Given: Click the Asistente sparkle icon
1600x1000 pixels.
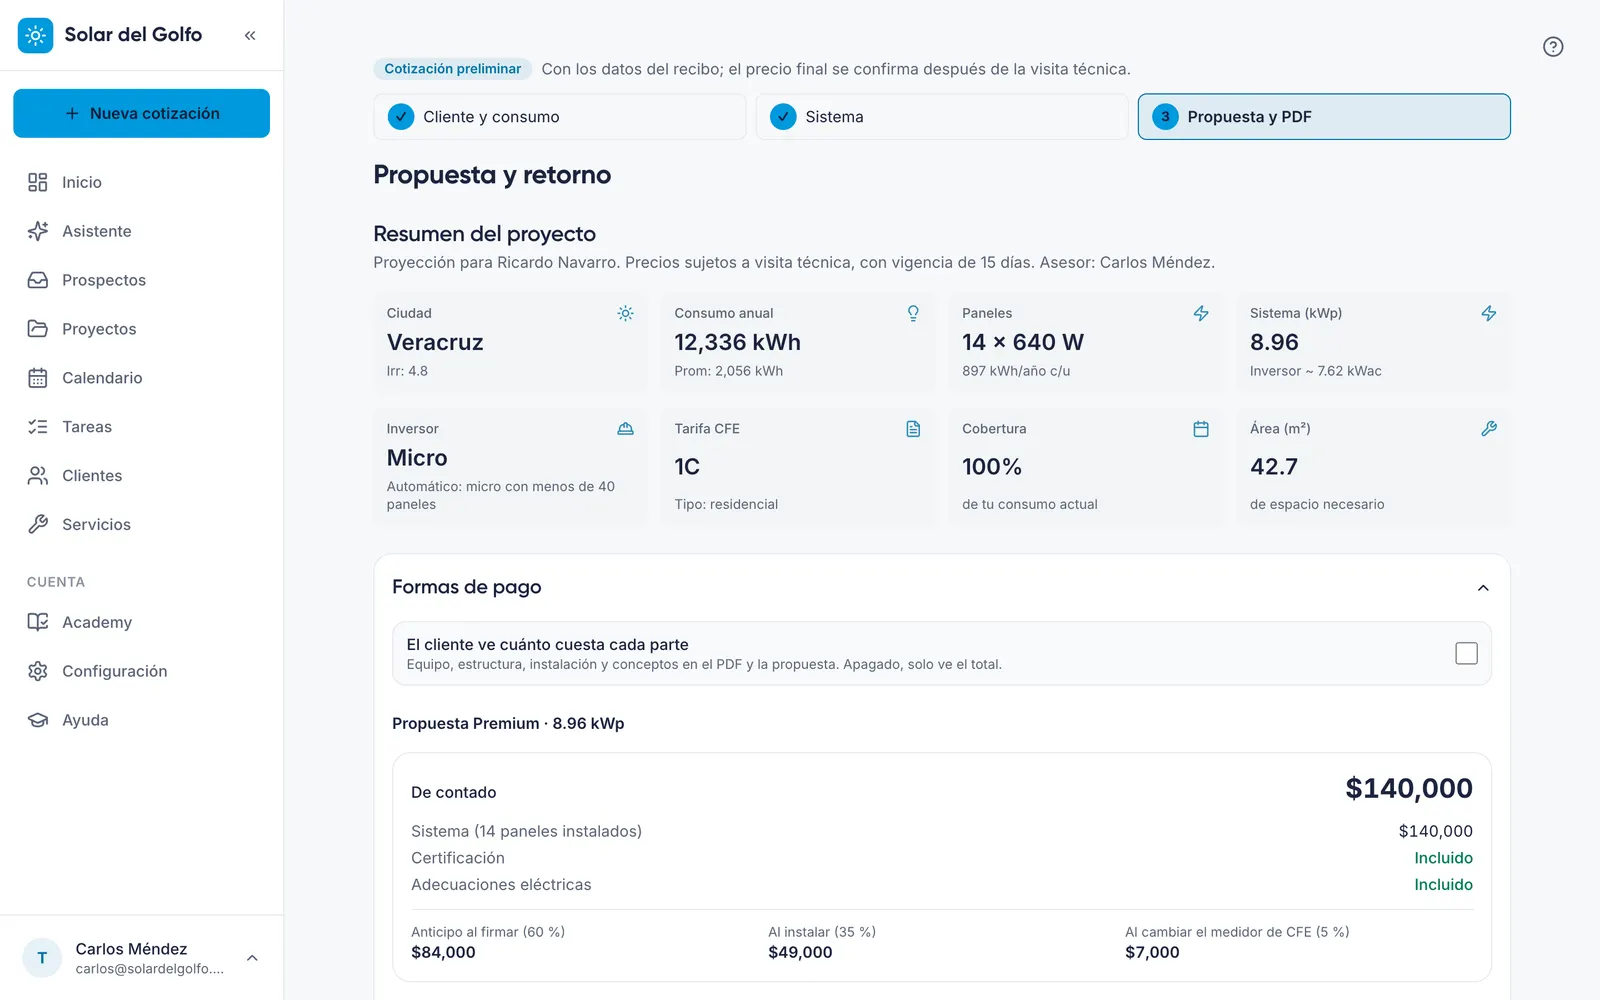Looking at the screenshot, I should coord(38,231).
